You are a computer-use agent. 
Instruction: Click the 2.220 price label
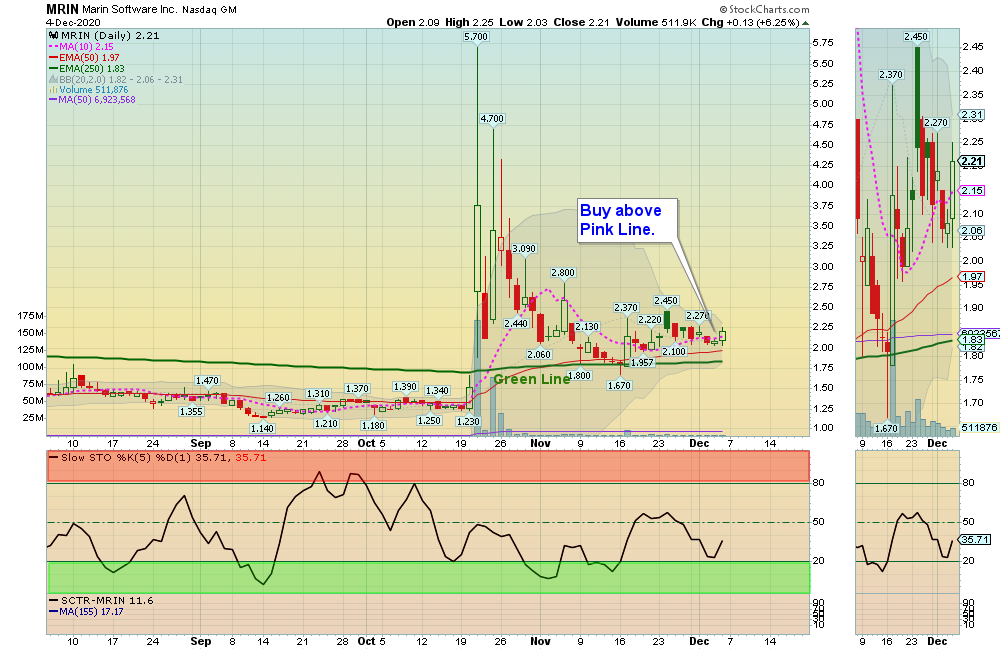pos(650,320)
